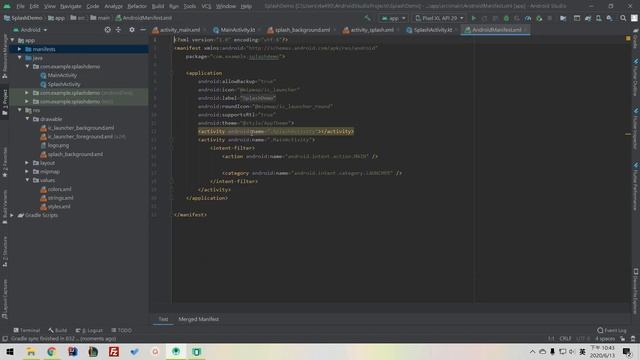Click the yellow warning marker in editor gutter
Image resolution: width=640 pixels, height=360 pixels.
[628, 38]
